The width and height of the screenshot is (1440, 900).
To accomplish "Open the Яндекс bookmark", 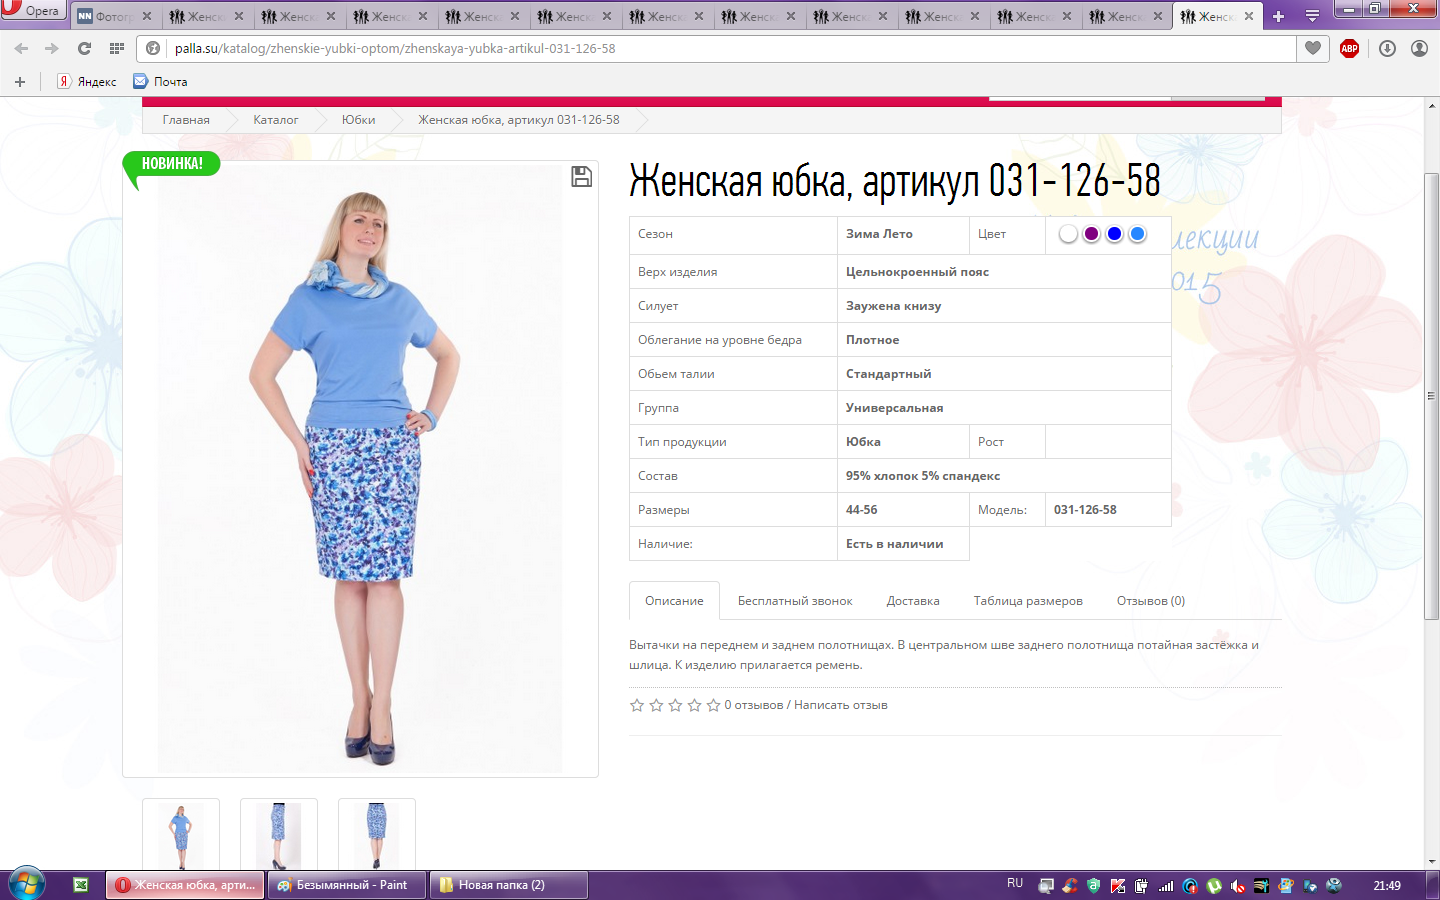I will (87, 82).
